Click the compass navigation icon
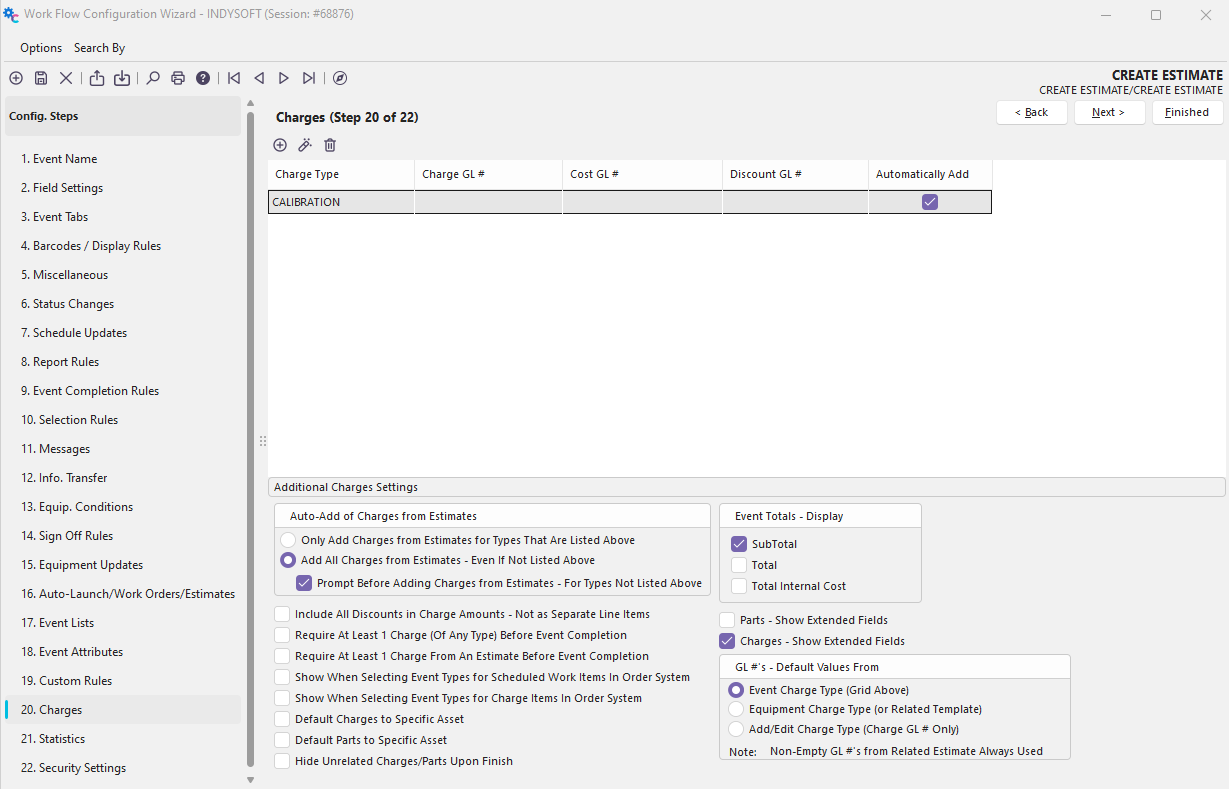The height and width of the screenshot is (789, 1229). [x=340, y=78]
